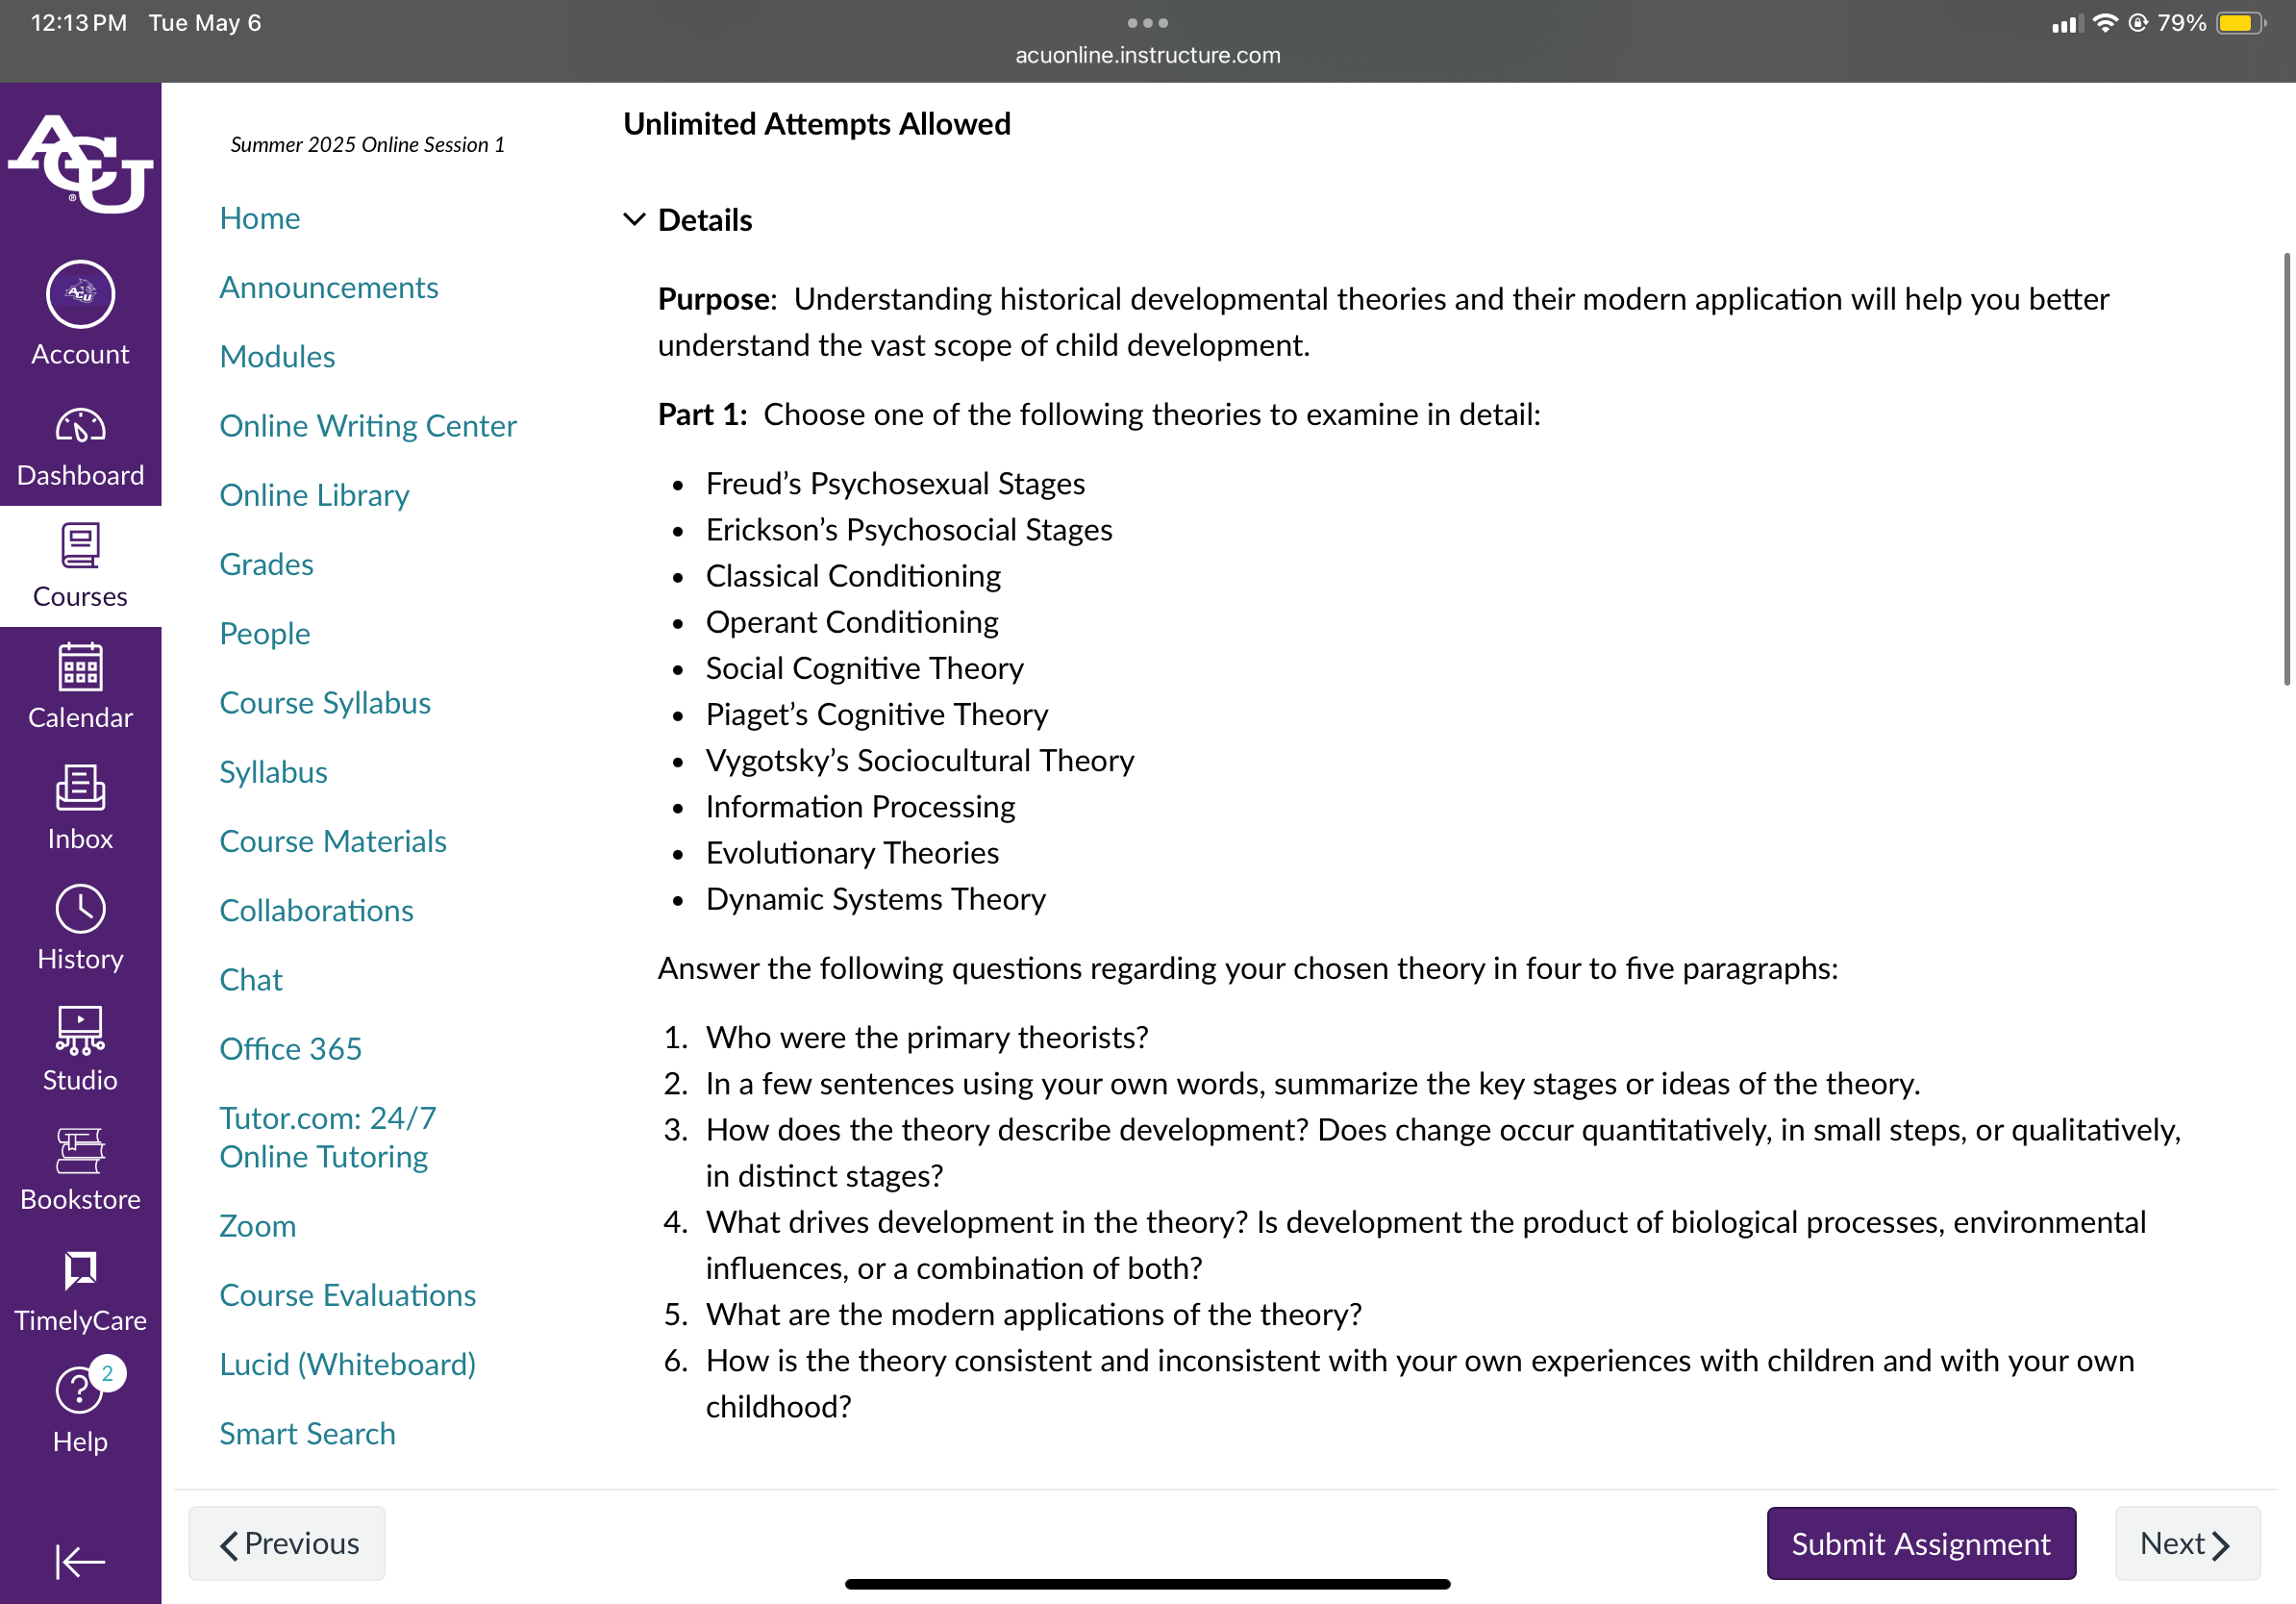The image size is (2296, 1604).
Task: Open the Account profile icon
Action: point(80,295)
